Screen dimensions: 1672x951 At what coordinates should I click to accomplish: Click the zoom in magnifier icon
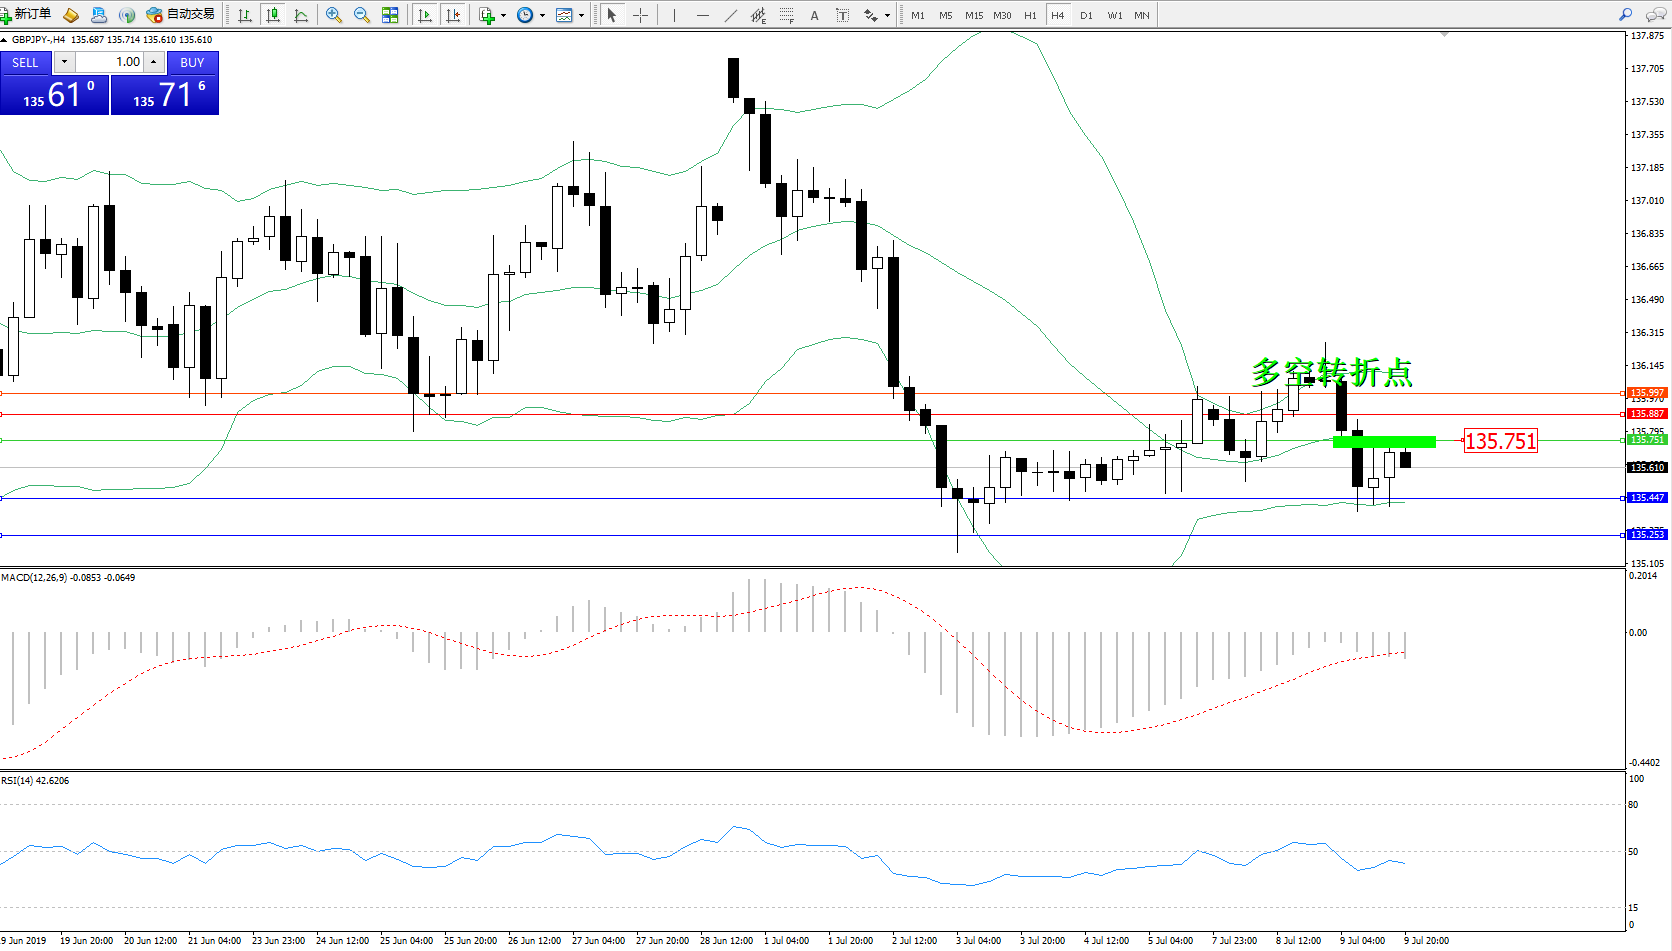click(334, 15)
